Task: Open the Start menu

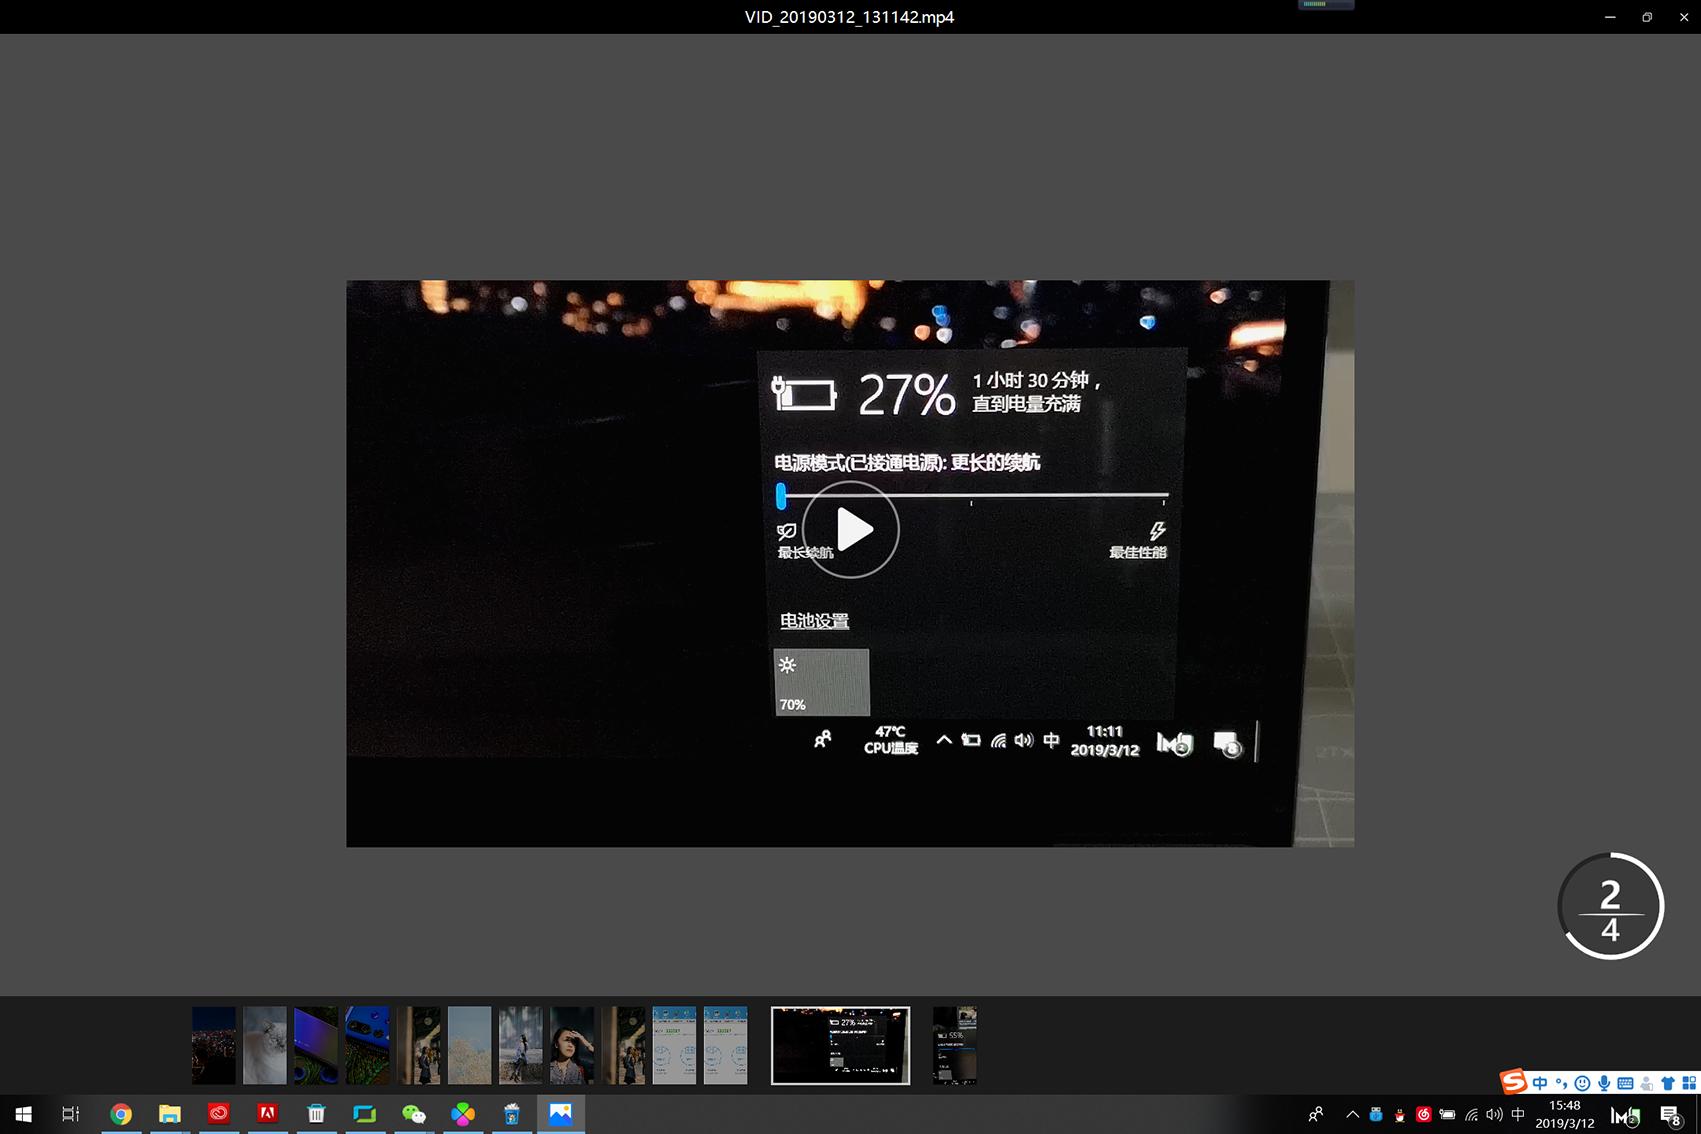Action: 22,1113
